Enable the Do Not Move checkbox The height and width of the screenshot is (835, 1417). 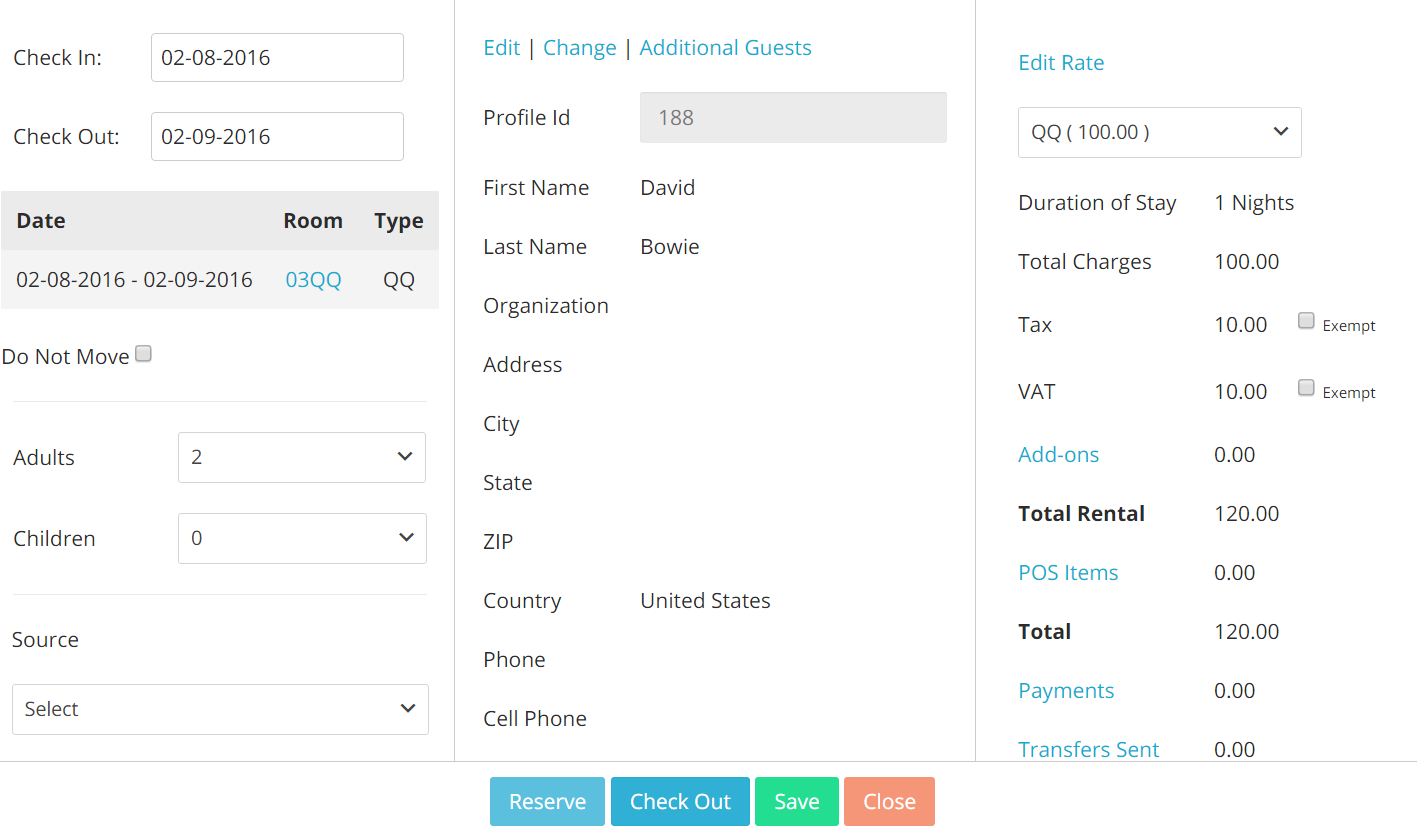(x=144, y=354)
